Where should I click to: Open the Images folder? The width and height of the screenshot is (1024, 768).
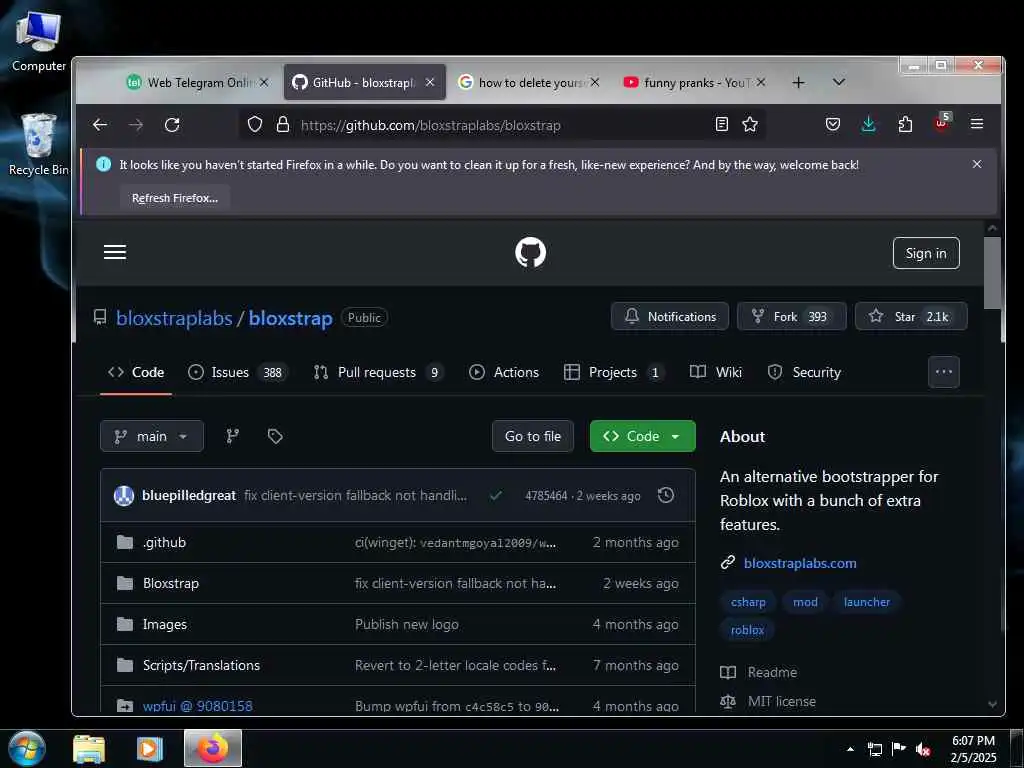[165, 624]
